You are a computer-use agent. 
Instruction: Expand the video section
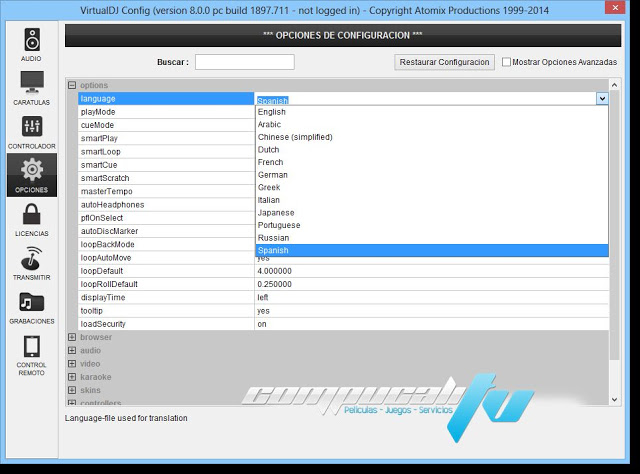click(72, 363)
